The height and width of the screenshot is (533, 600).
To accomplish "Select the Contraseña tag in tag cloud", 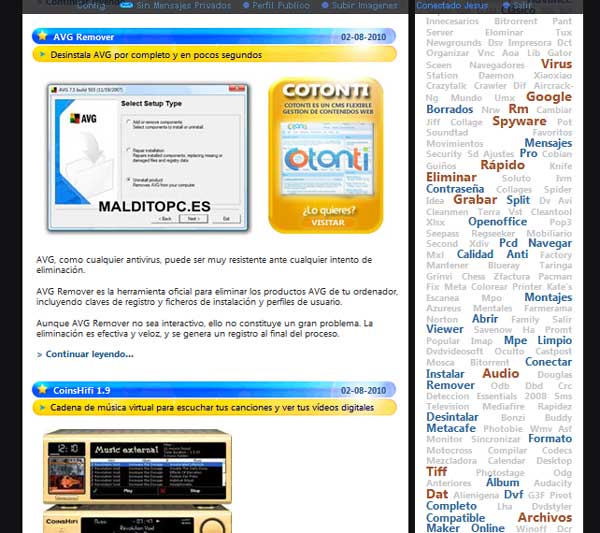I will pyautogui.click(x=454, y=188).
